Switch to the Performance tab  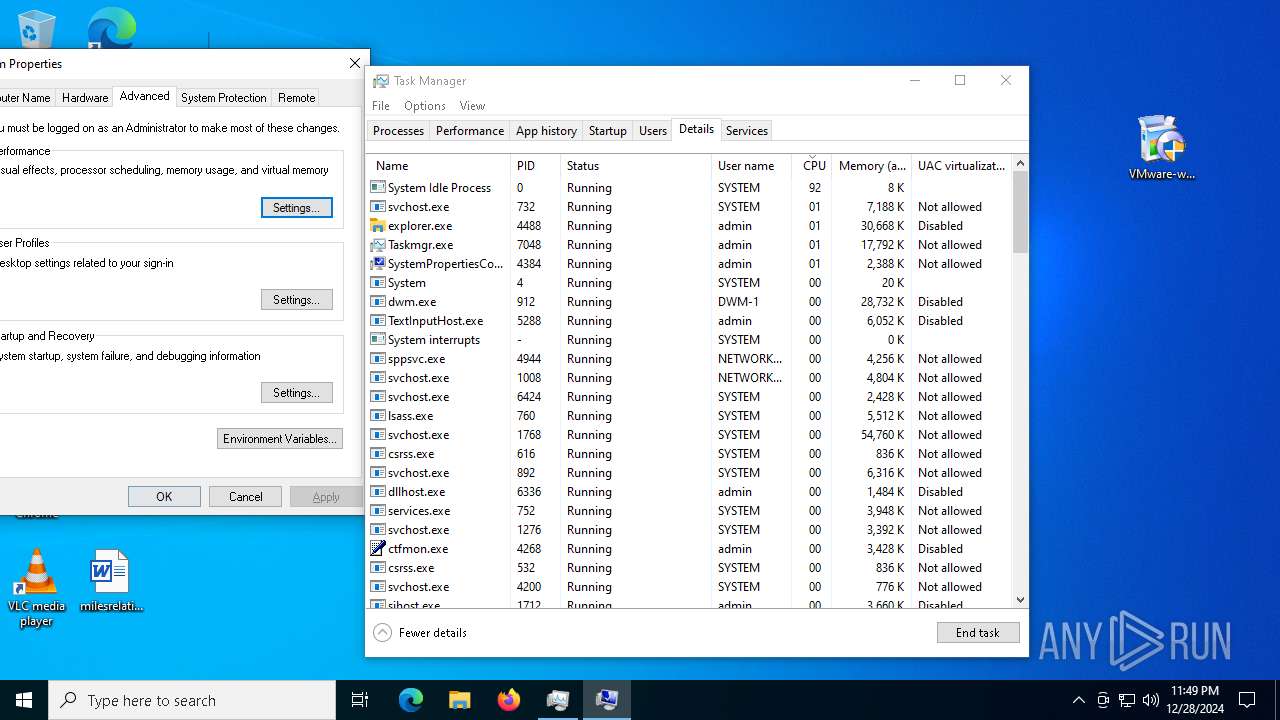click(470, 131)
